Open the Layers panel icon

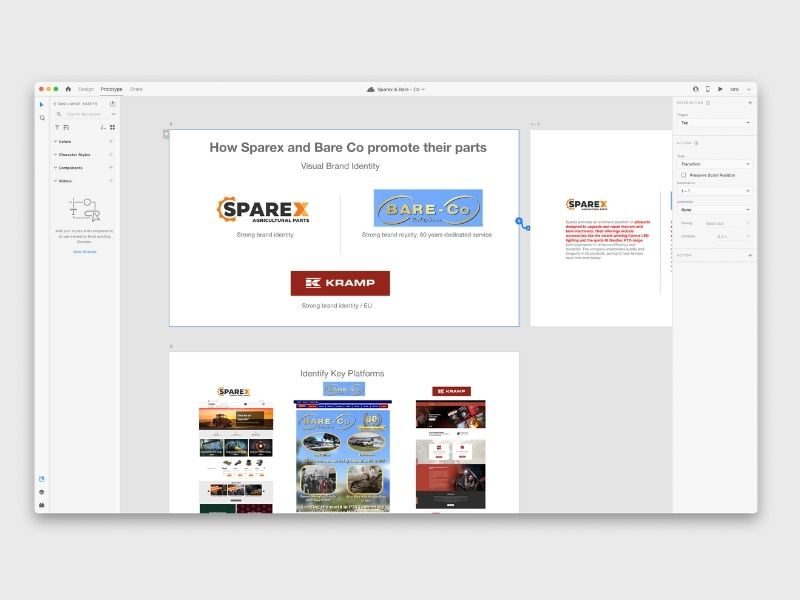pyautogui.click(x=42, y=492)
